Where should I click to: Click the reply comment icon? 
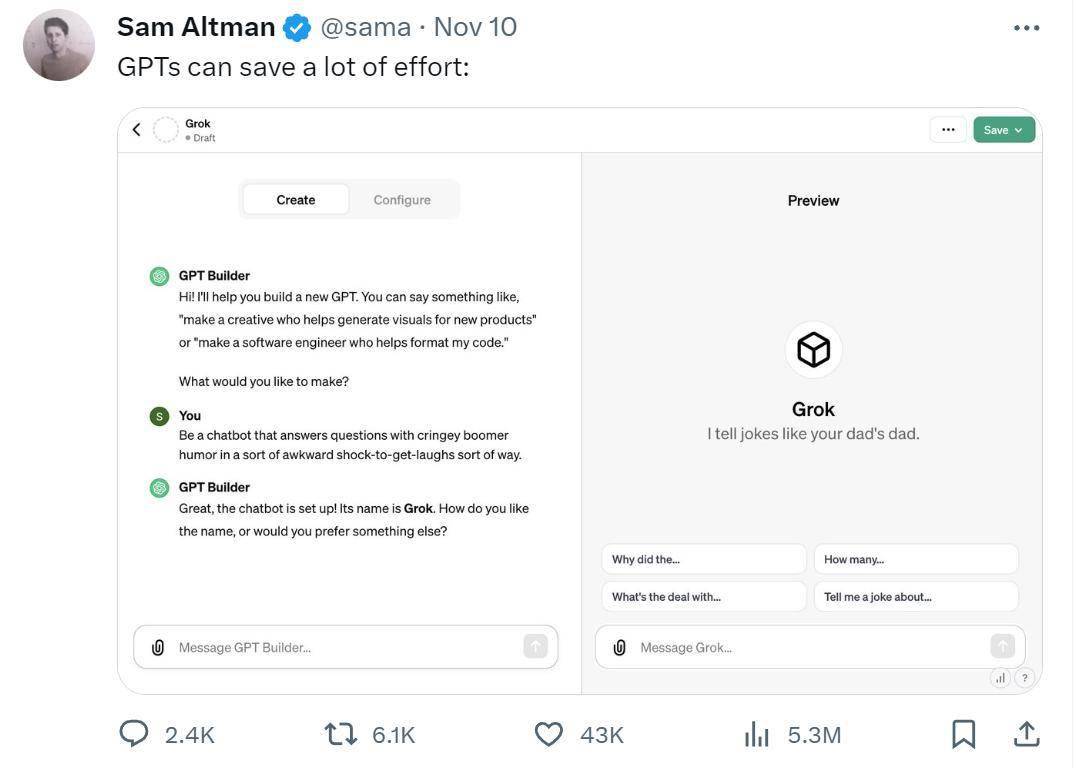coord(134,734)
